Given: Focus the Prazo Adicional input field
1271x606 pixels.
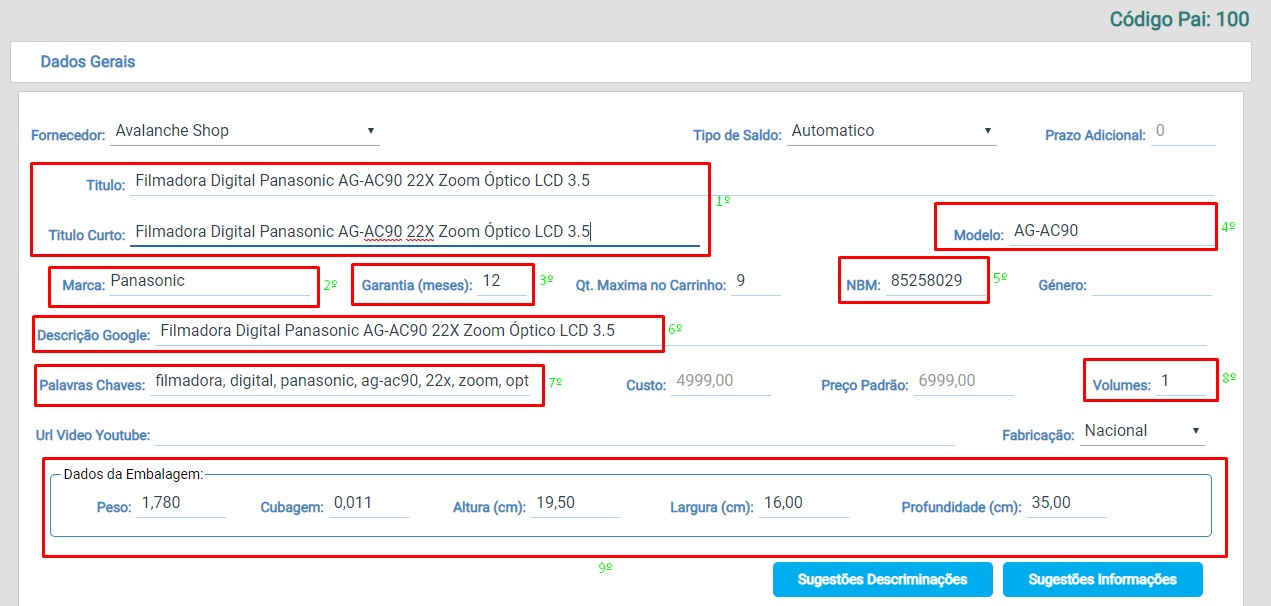Looking at the screenshot, I should (1182, 132).
